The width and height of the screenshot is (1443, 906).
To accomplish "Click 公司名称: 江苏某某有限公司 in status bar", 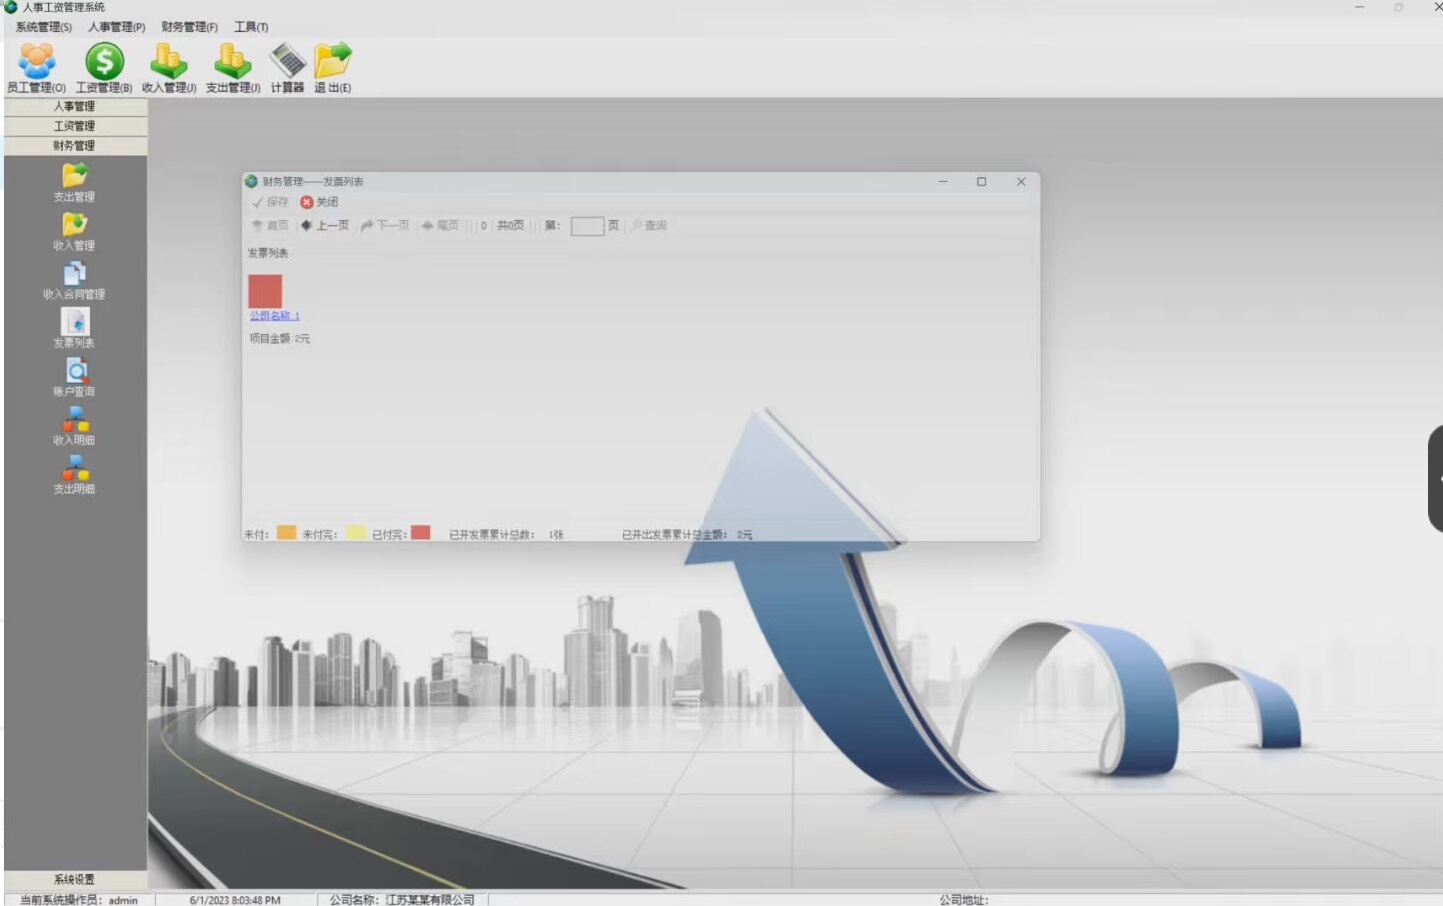I will (402, 900).
